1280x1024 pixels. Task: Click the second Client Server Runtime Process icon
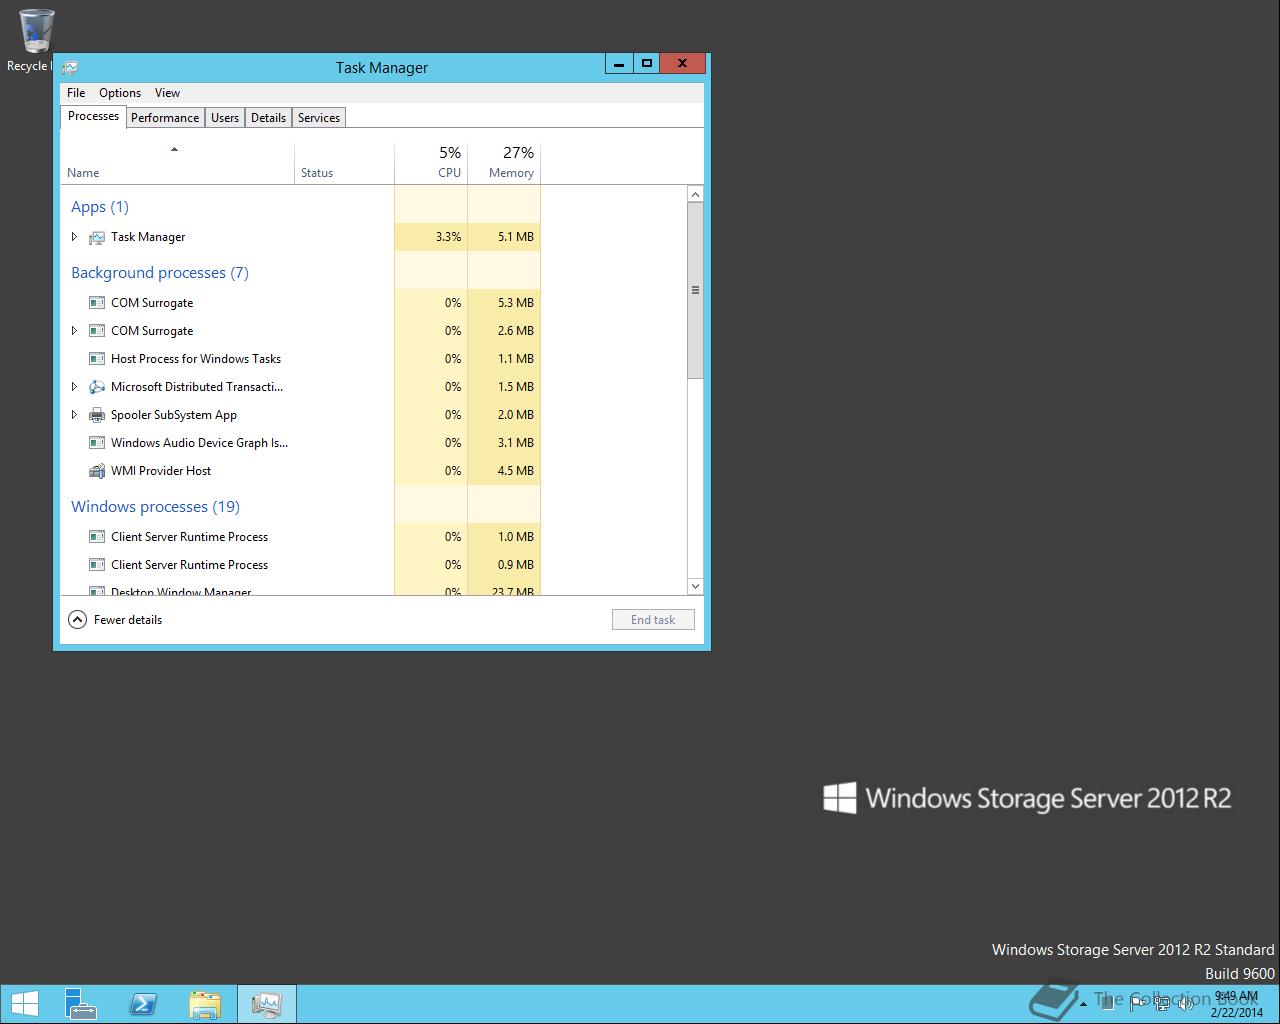point(97,565)
